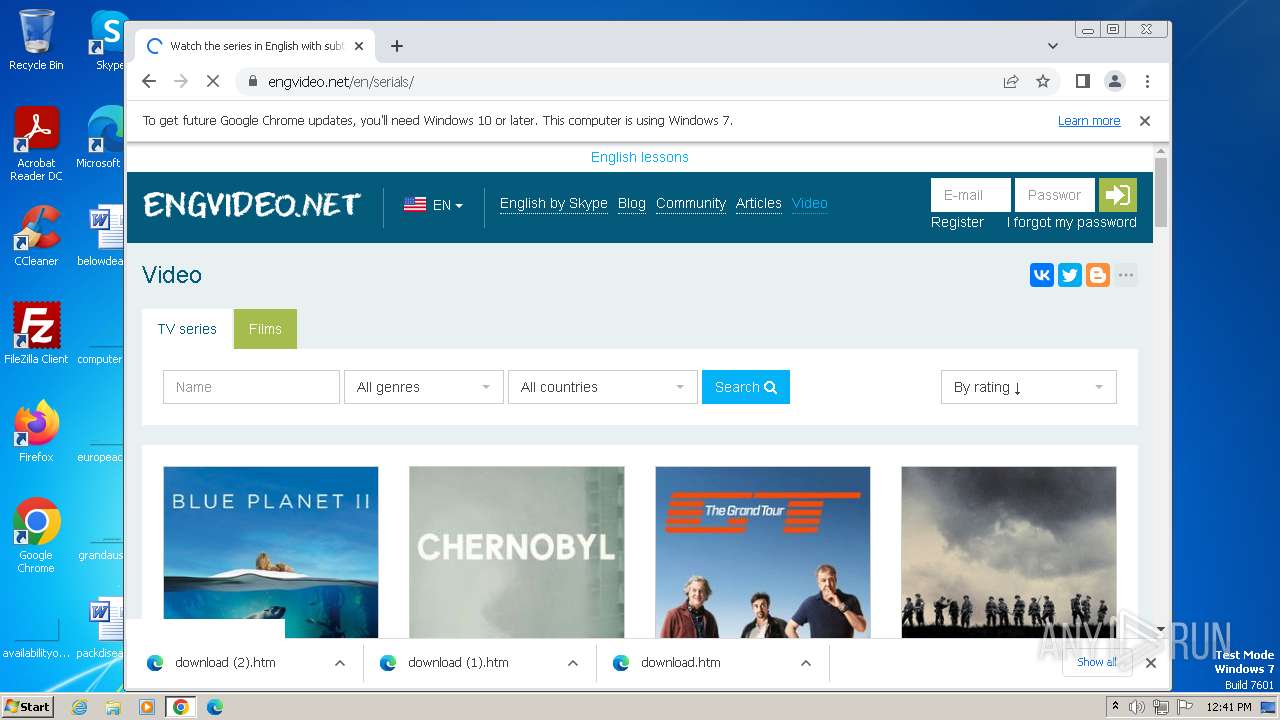1280x720 pixels.
Task: Open Blue Planet II poster
Action: click(x=271, y=552)
